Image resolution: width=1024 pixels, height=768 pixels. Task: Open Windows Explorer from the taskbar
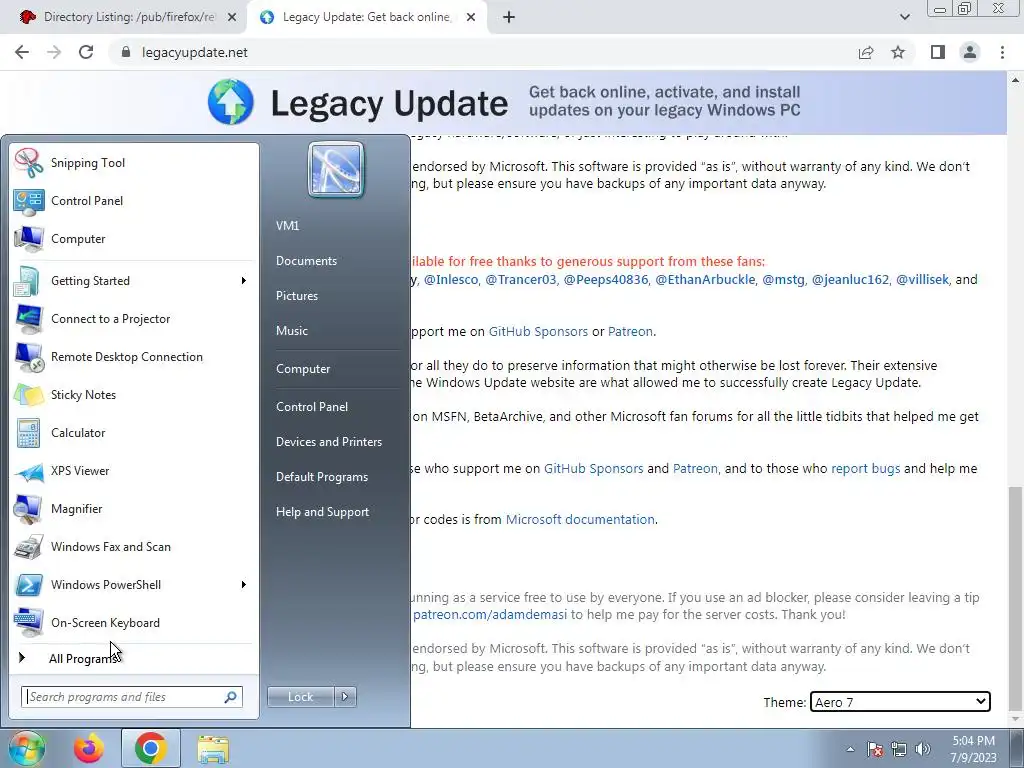[x=213, y=749]
